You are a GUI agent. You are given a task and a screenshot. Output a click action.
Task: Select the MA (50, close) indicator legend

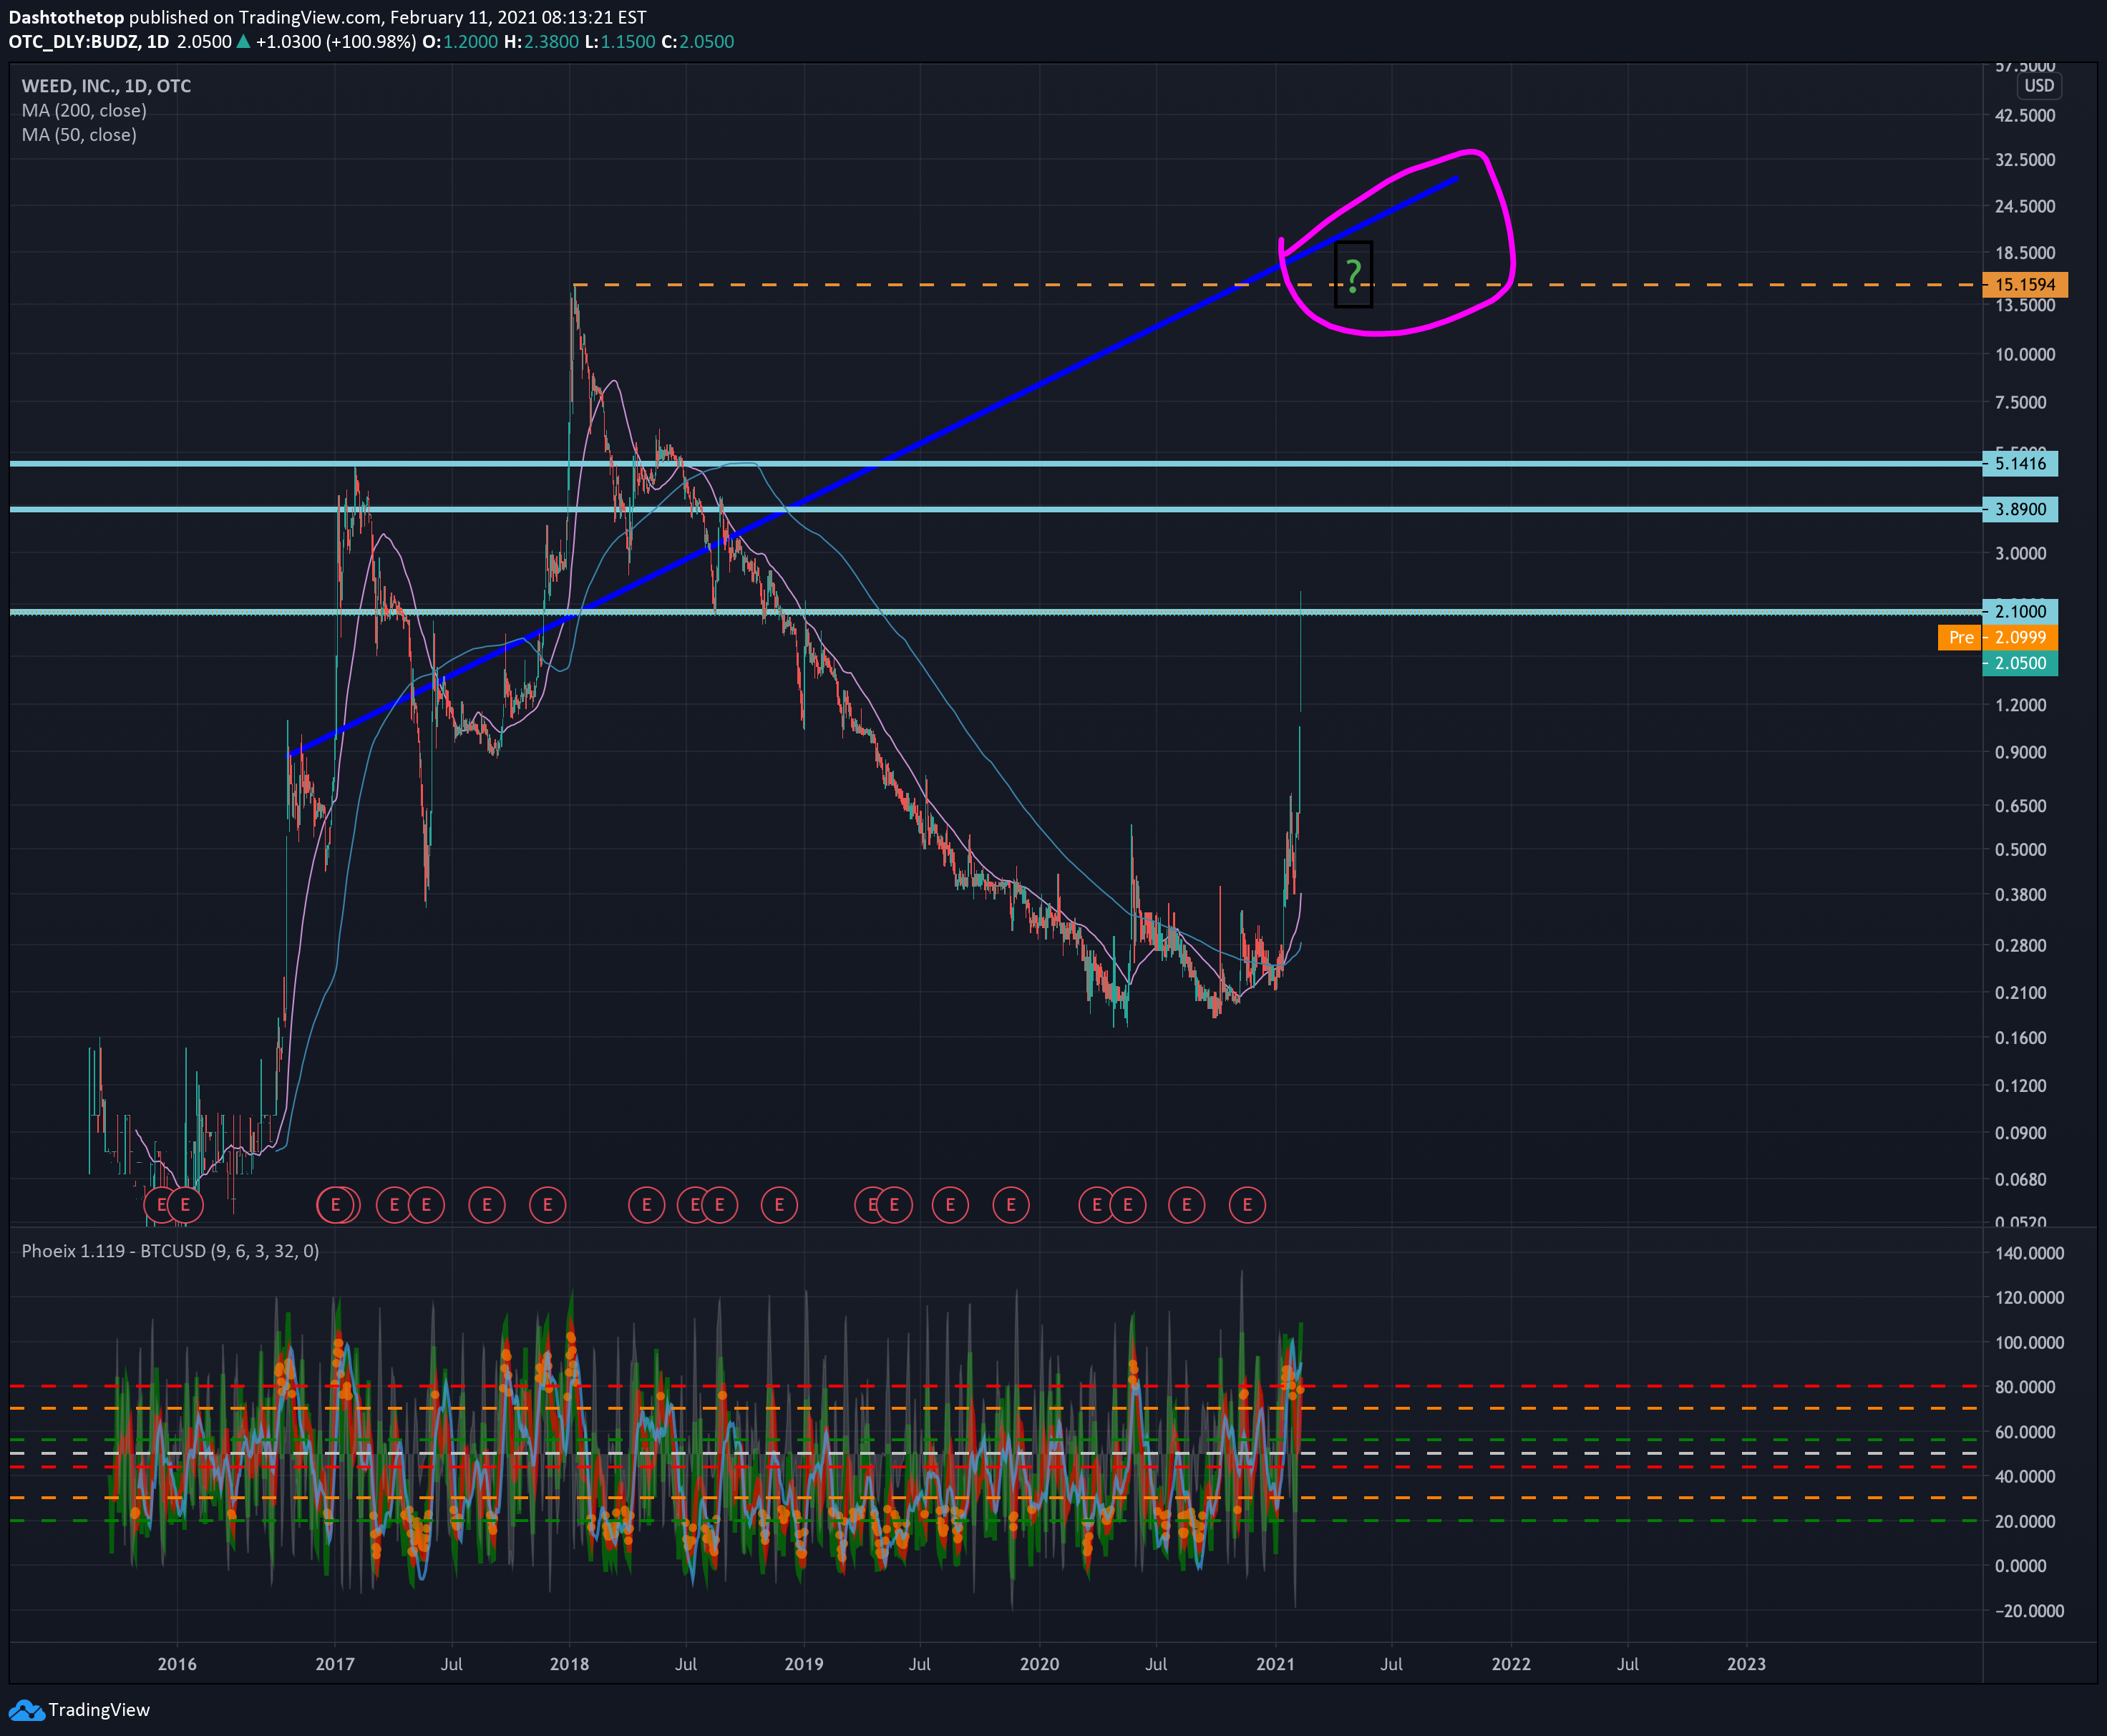[x=79, y=134]
